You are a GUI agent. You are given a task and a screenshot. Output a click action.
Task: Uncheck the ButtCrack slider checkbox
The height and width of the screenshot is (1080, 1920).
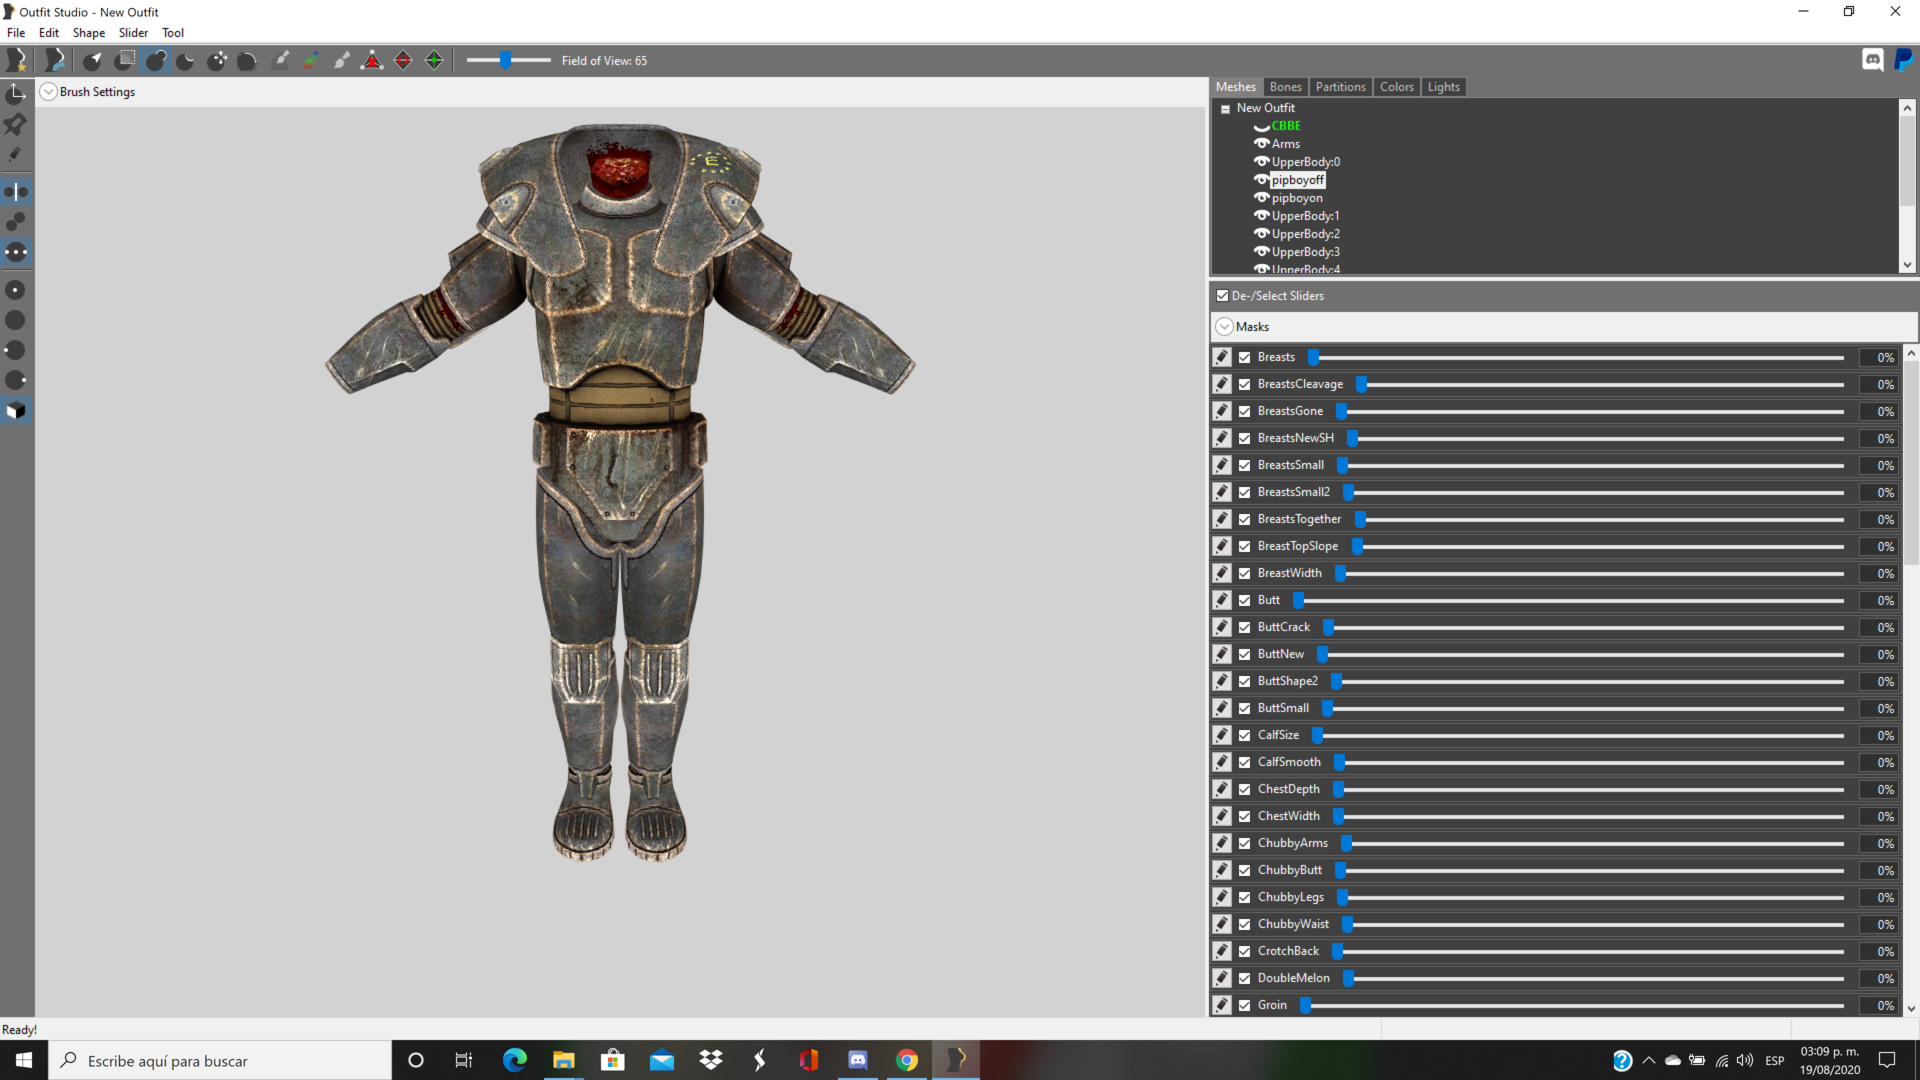[1245, 627]
